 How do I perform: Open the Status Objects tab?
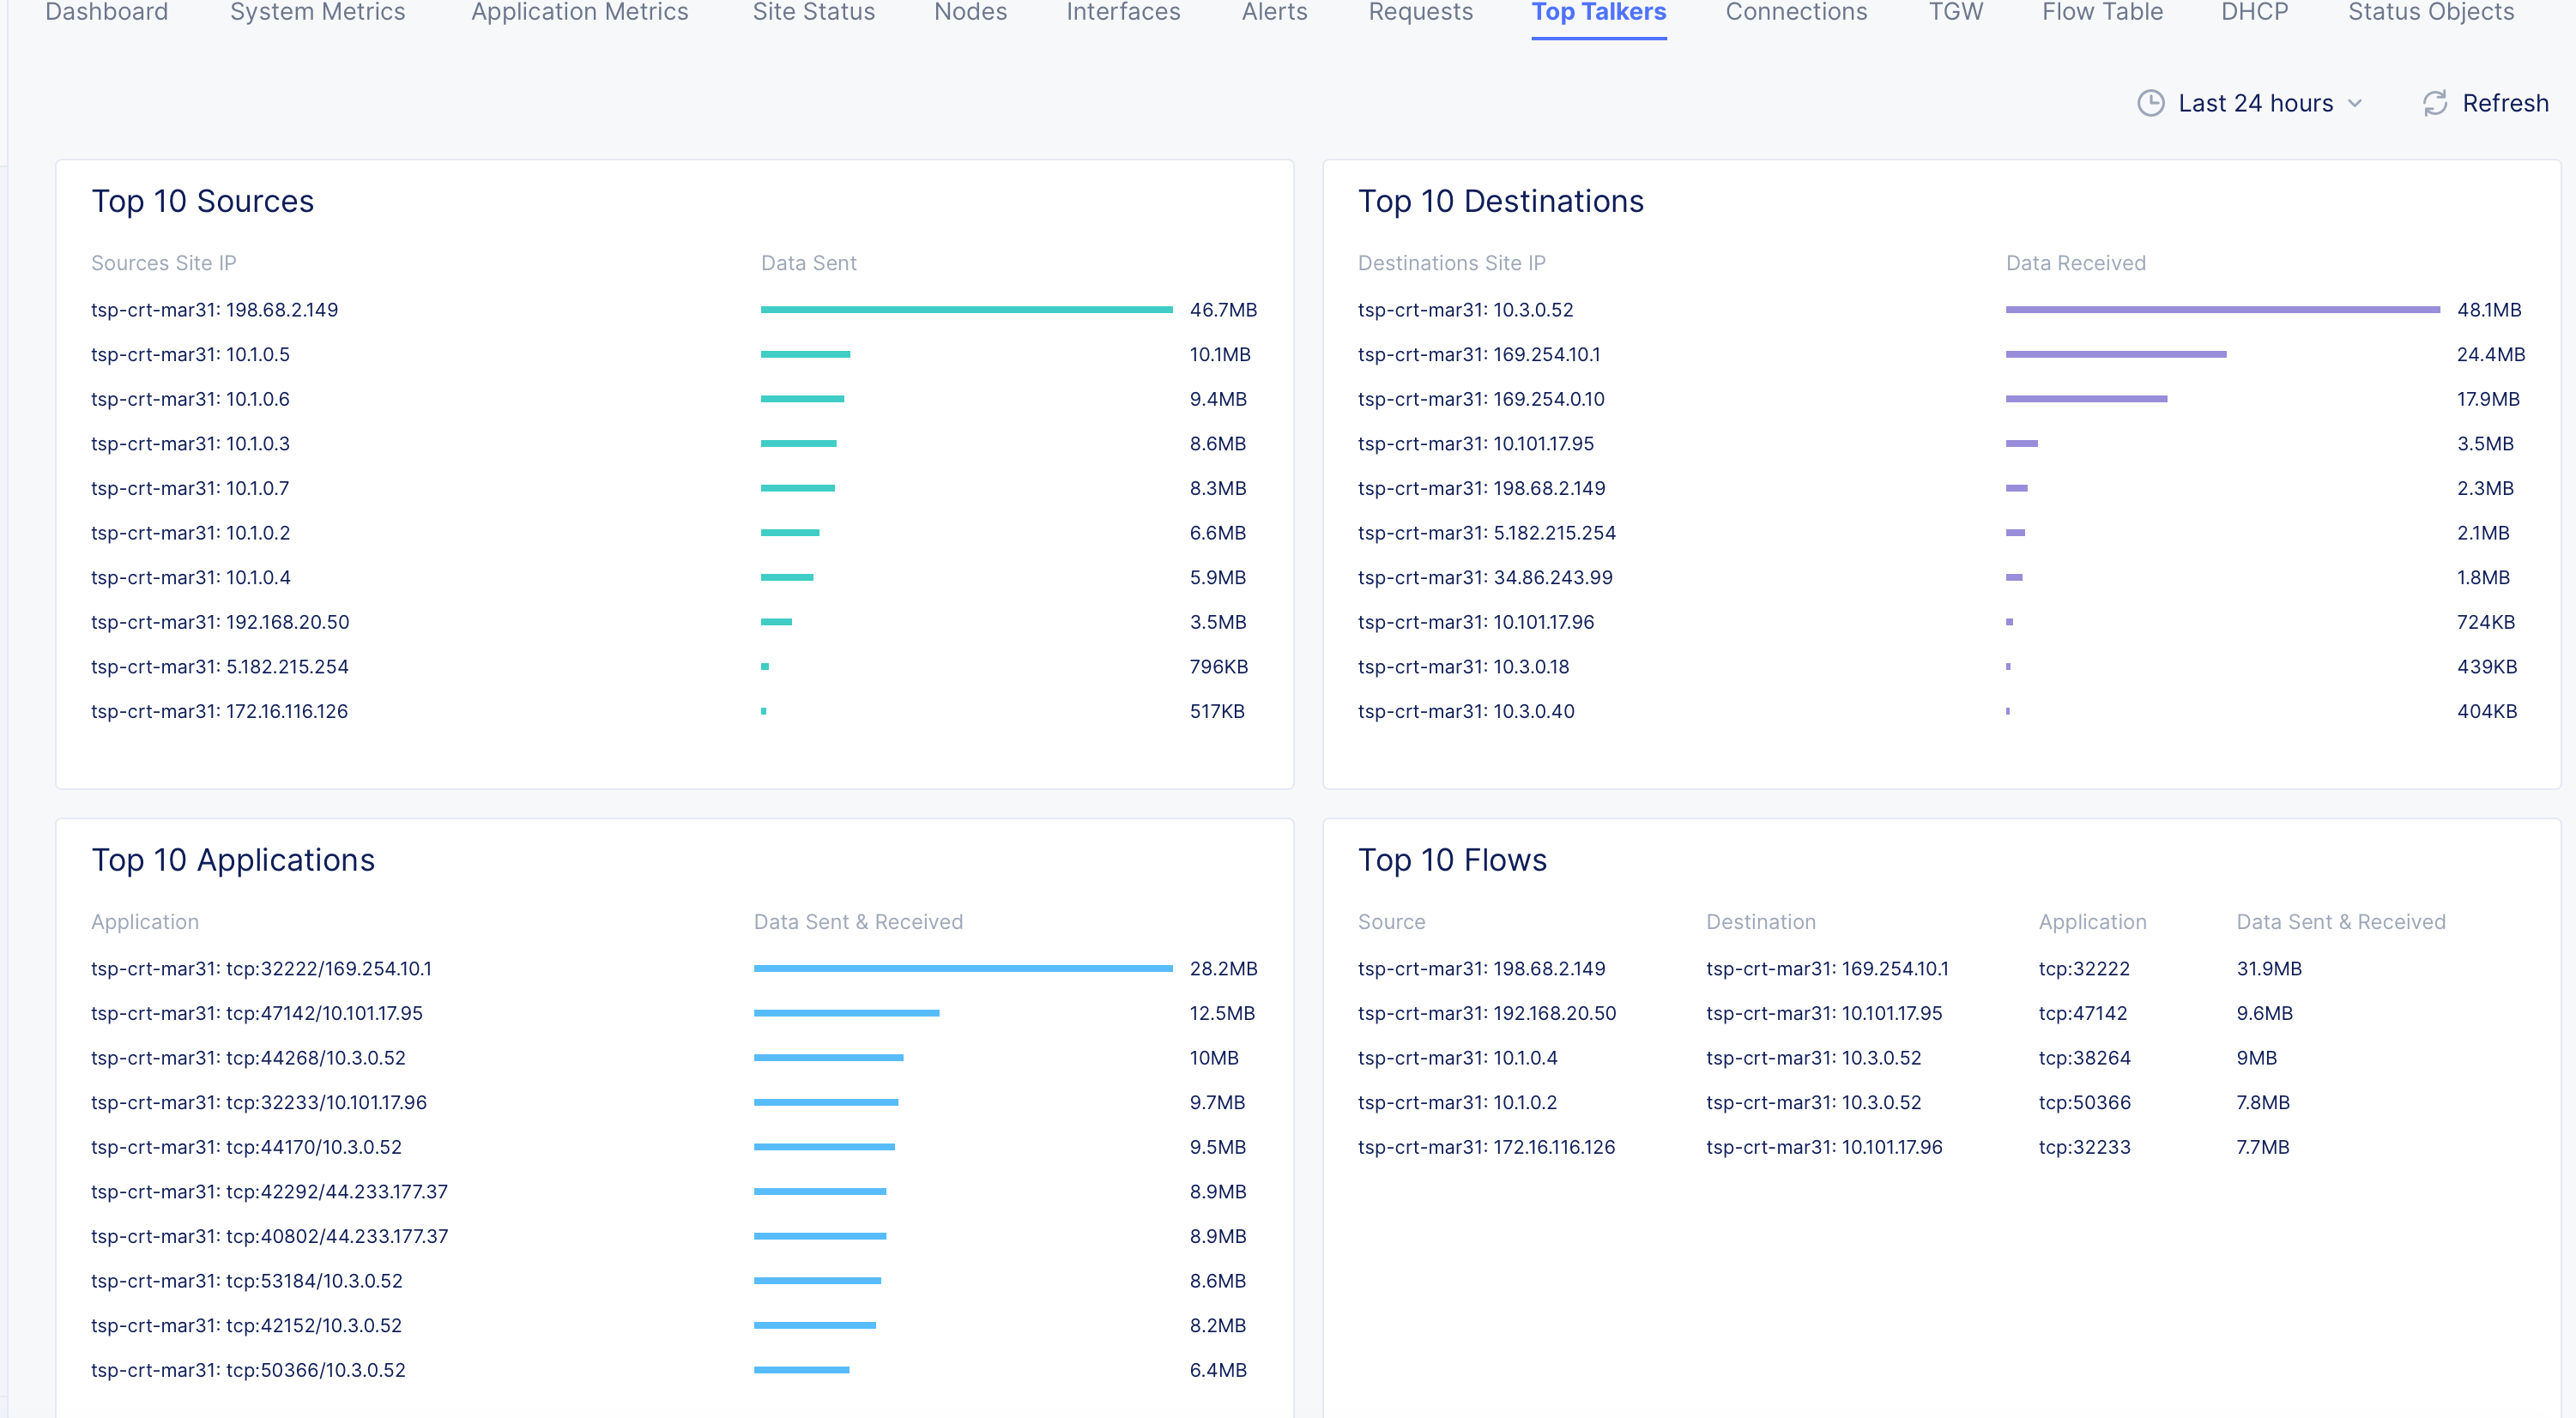coord(2430,12)
